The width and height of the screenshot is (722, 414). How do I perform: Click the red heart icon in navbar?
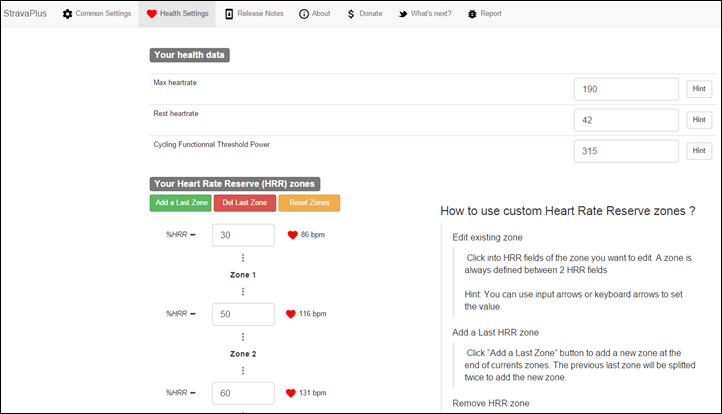point(151,14)
